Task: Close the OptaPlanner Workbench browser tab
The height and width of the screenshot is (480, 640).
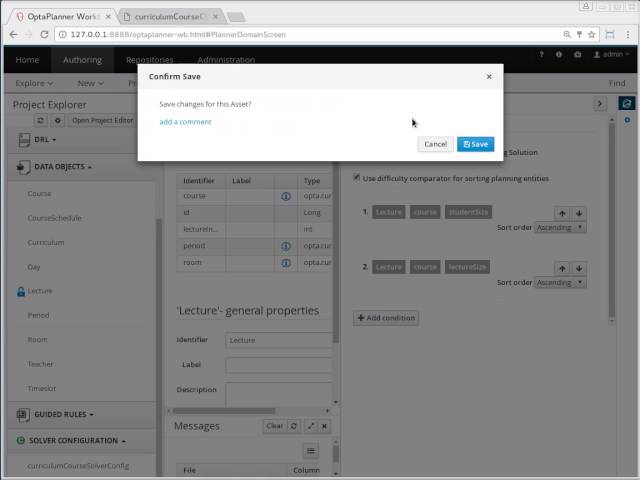Action: [108, 17]
